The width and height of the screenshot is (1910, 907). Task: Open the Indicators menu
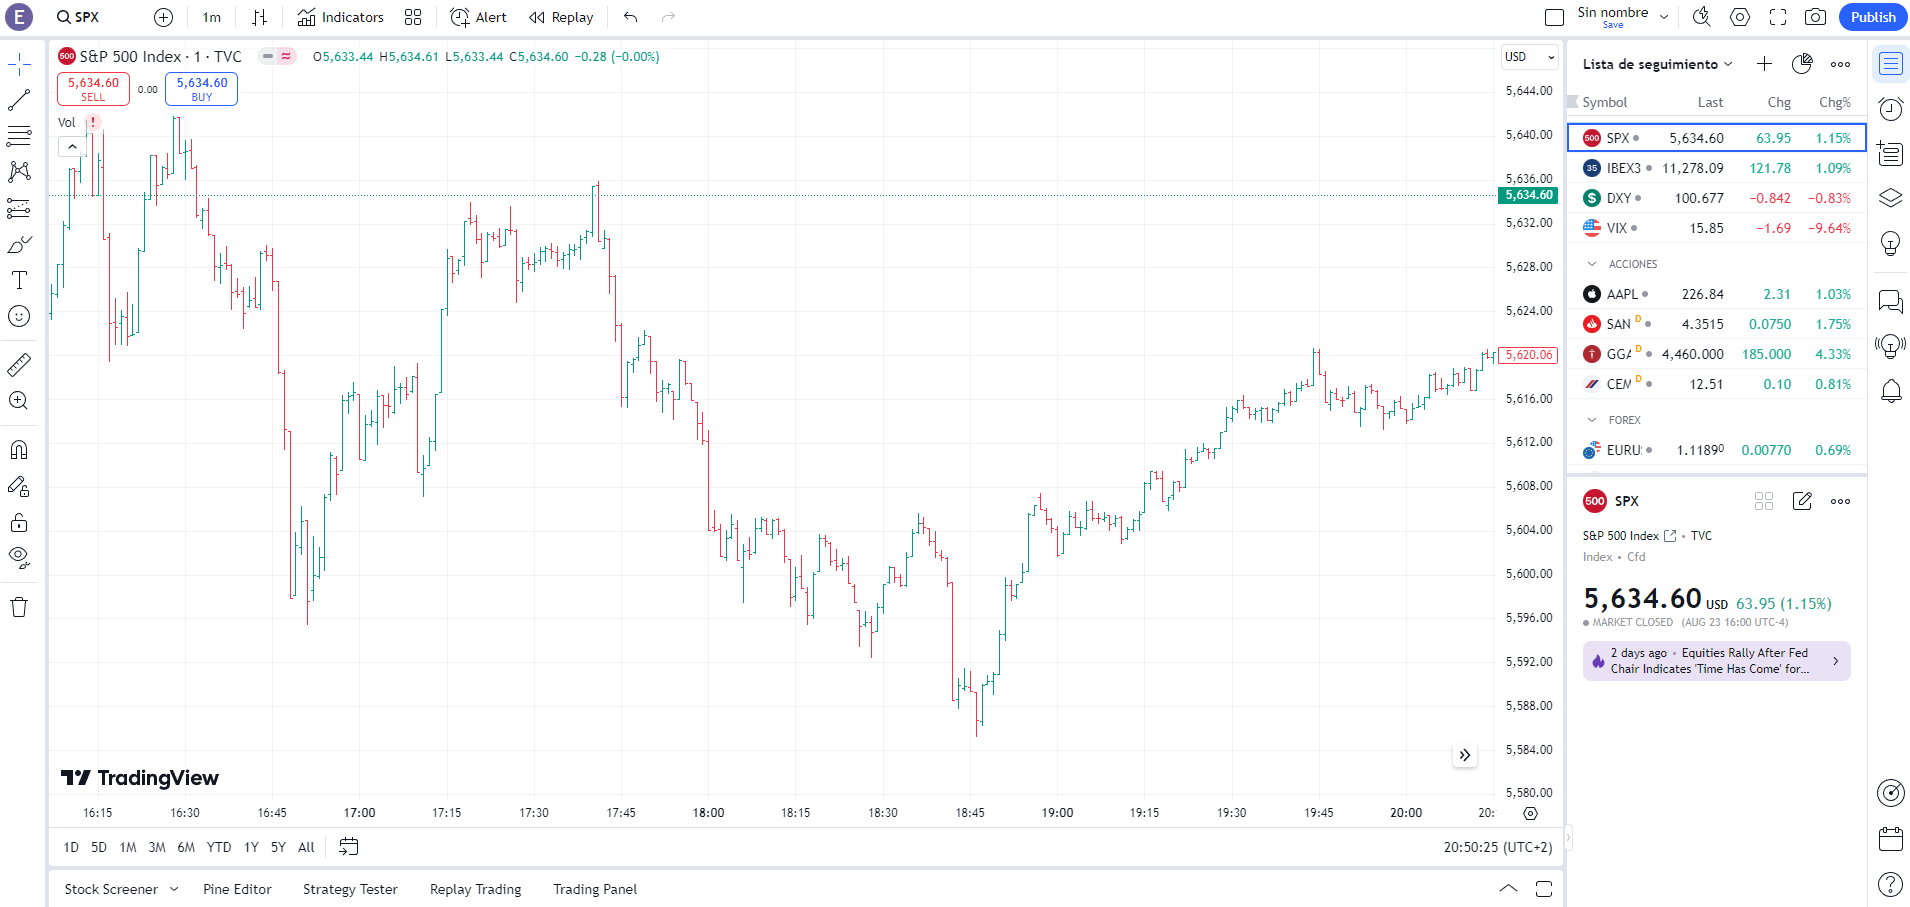pos(341,17)
